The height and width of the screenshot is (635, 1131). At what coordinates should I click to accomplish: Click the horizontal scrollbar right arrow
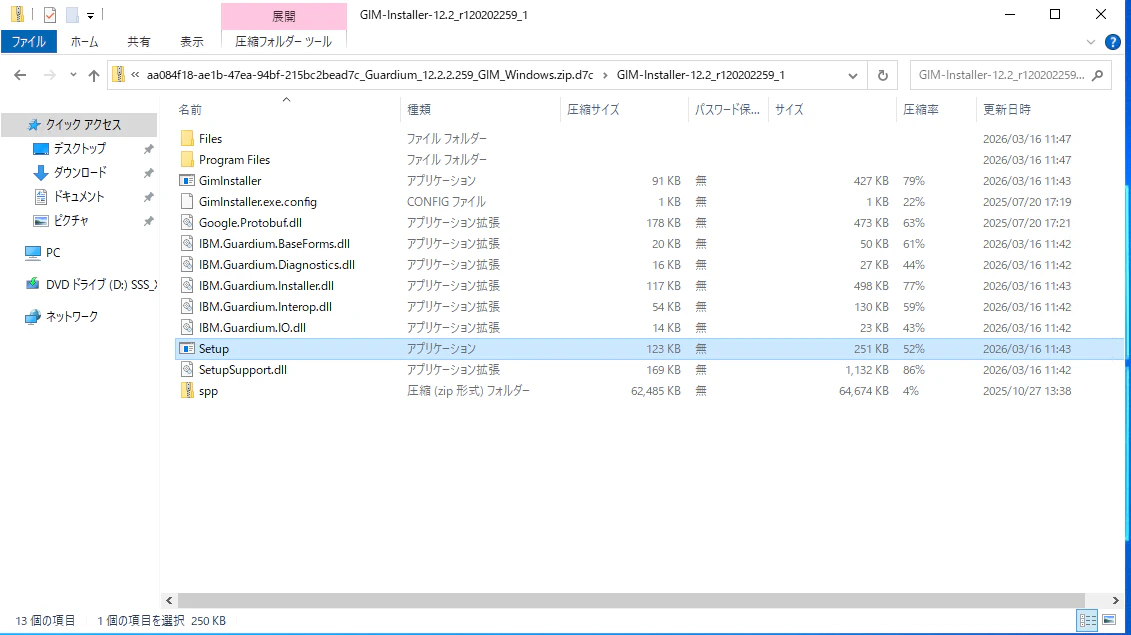1116,600
